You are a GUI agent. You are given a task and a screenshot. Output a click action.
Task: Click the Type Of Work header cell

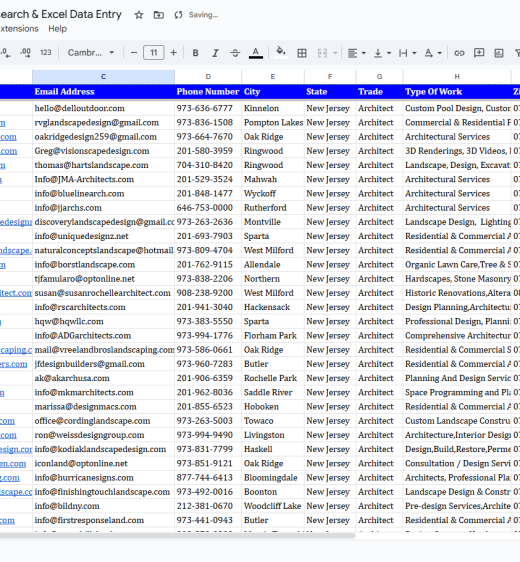pos(457,92)
